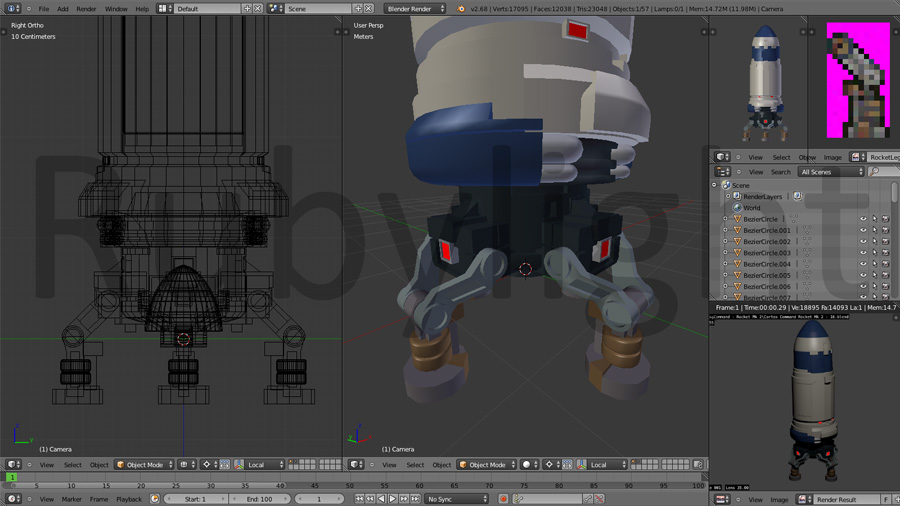The width and height of the screenshot is (900, 506).
Task: Hide BezierCircle.001 using its eye icon
Action: point(863,231)
